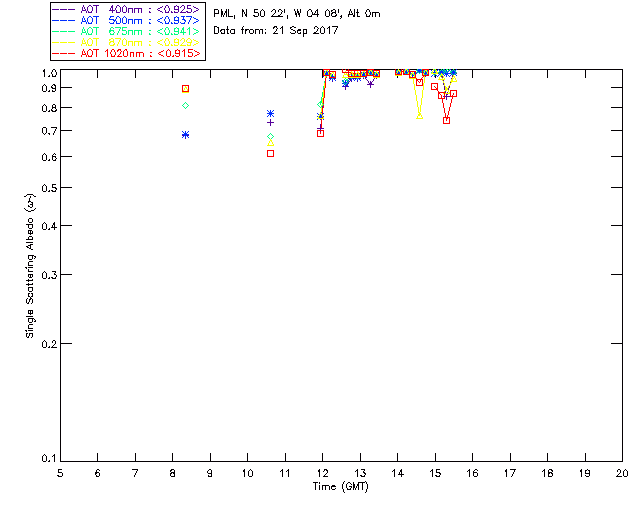Click the green diamond data point near time 8.4
This screenshot has width=640, height=512.
pyautogui.click(x=185, y=105)
